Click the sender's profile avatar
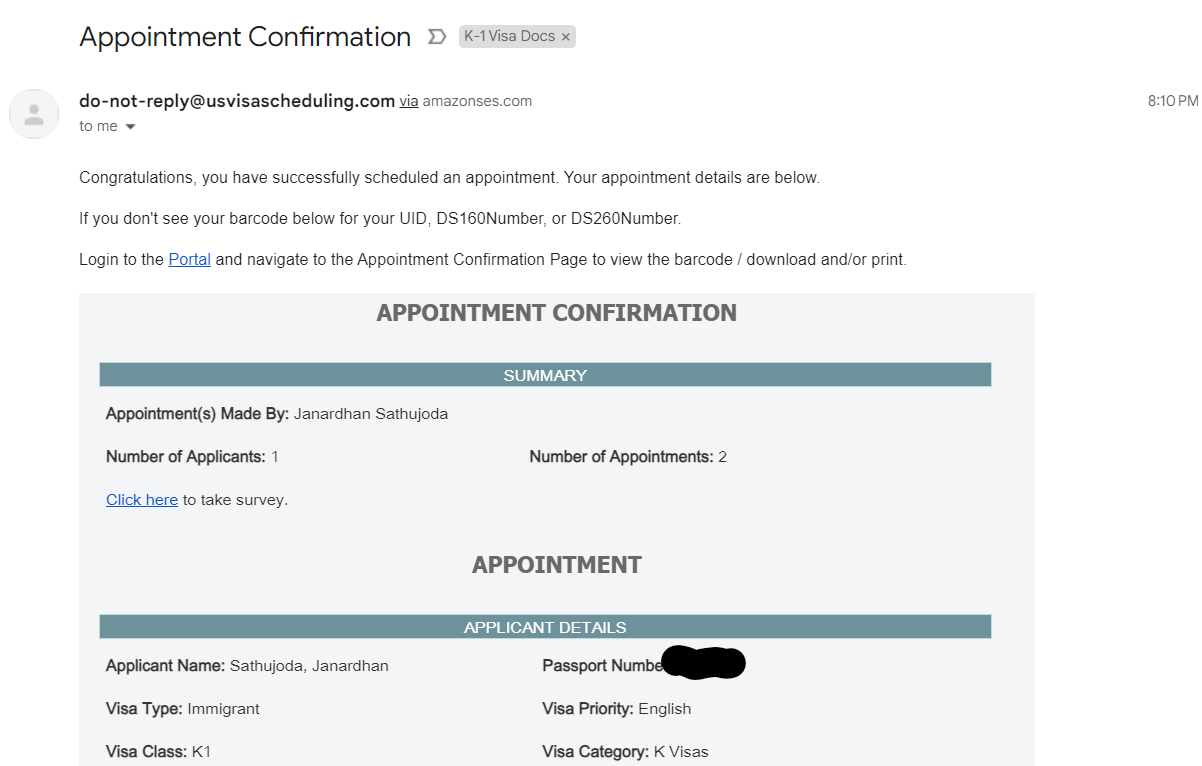The height and width of the screenshot is (766, 1202). click(34, 113)
